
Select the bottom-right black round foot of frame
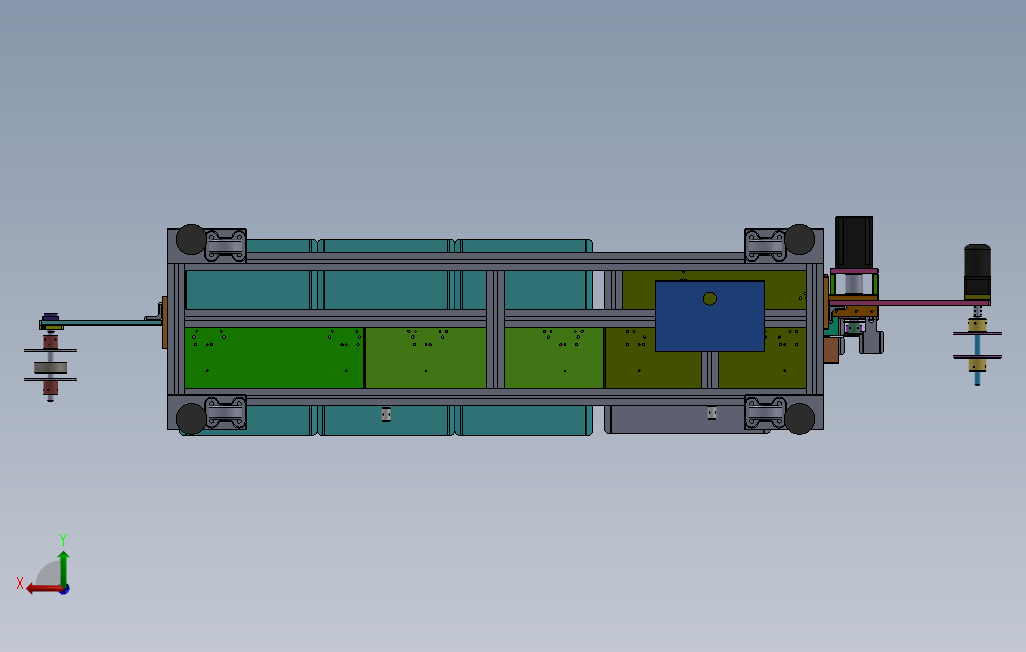pos(800,419)
